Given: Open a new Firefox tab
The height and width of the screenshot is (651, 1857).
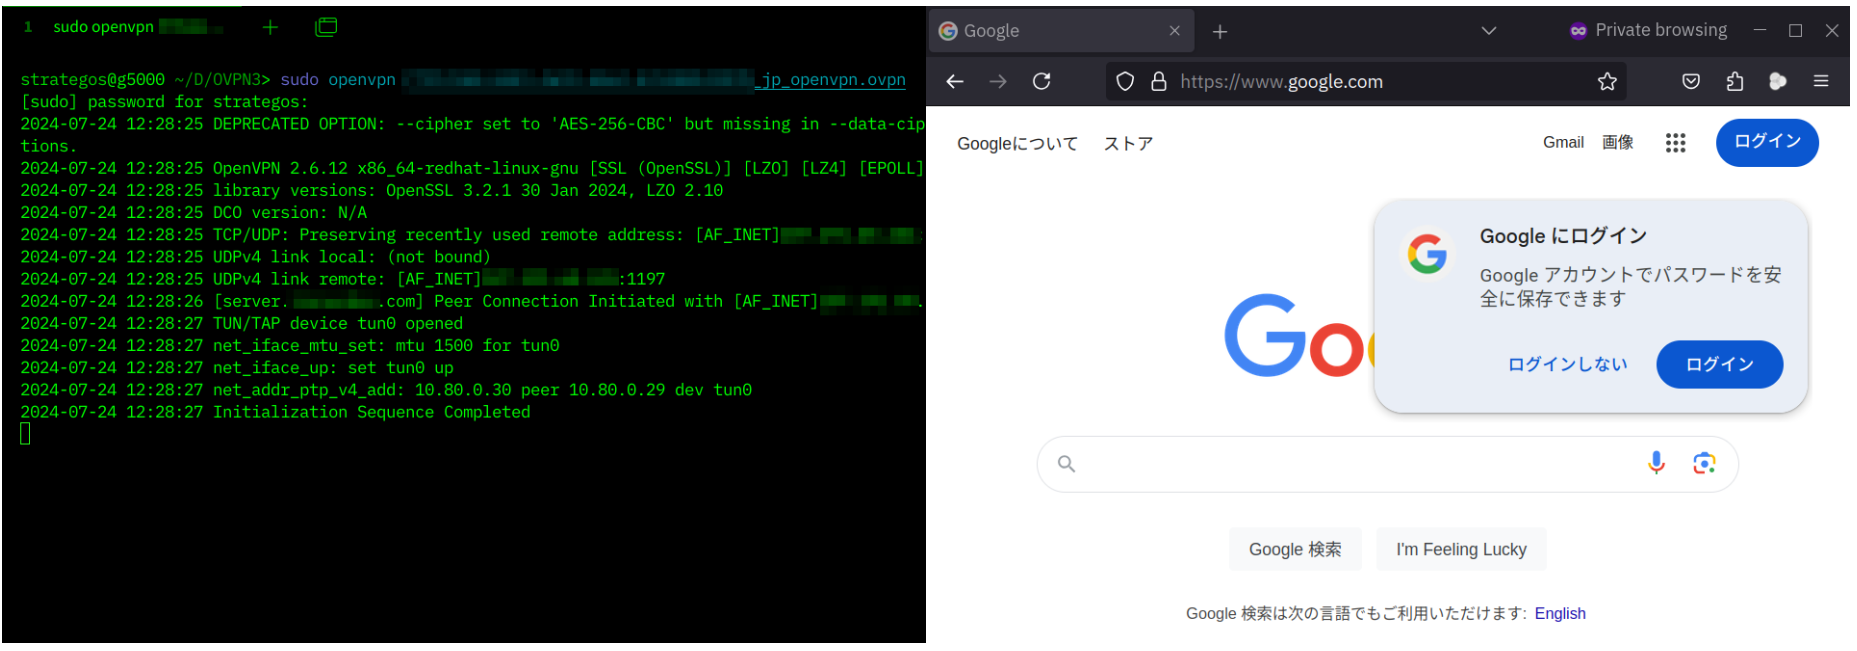Looking at the screenshot, I should coord(1220,32).
